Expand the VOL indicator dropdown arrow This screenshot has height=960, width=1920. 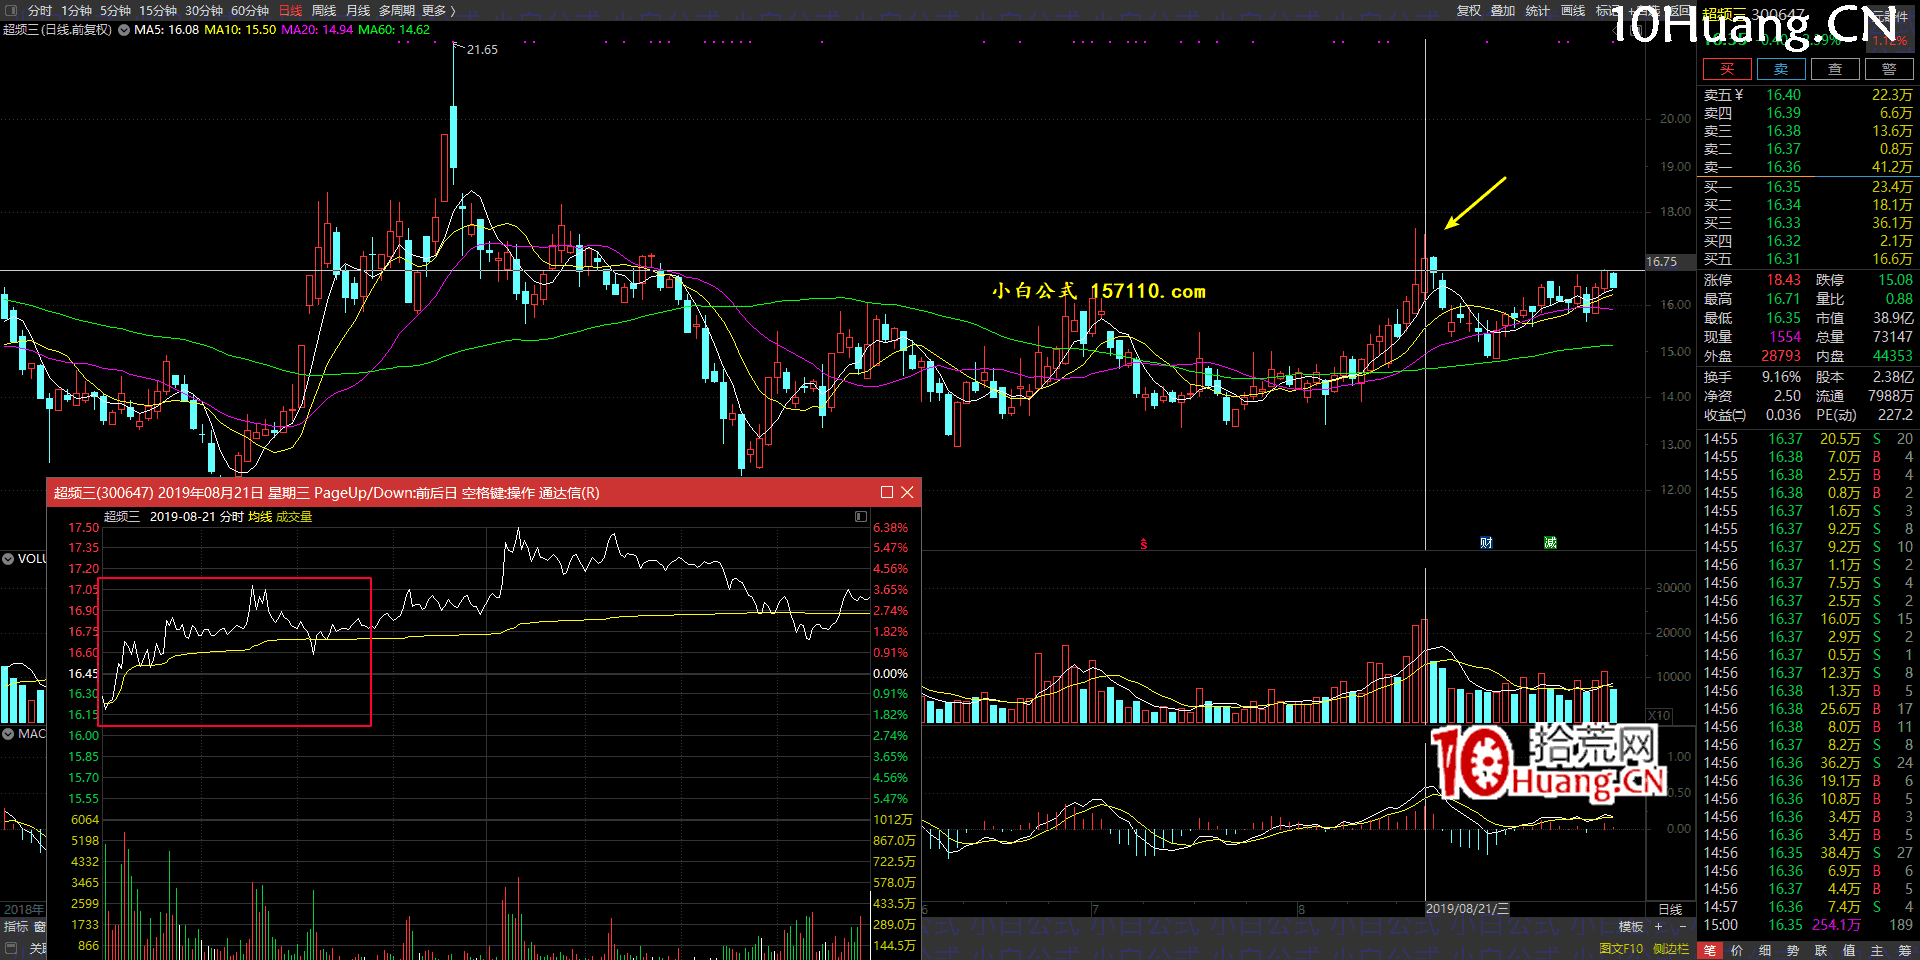pos(8,559)
